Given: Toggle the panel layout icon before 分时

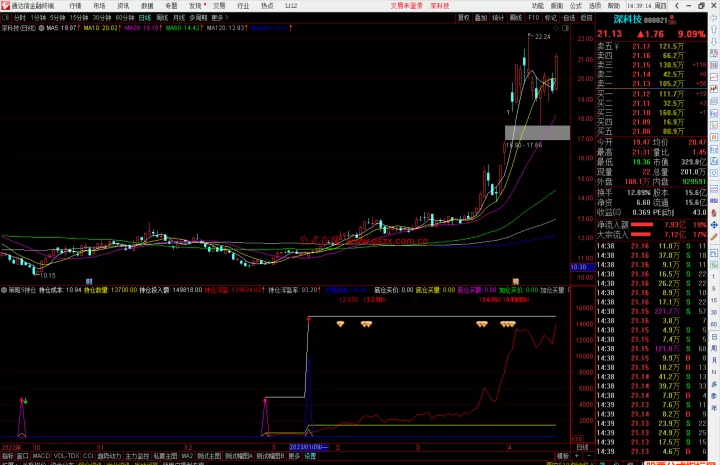Looking at the screenshot, I should (x=6, y=17).
